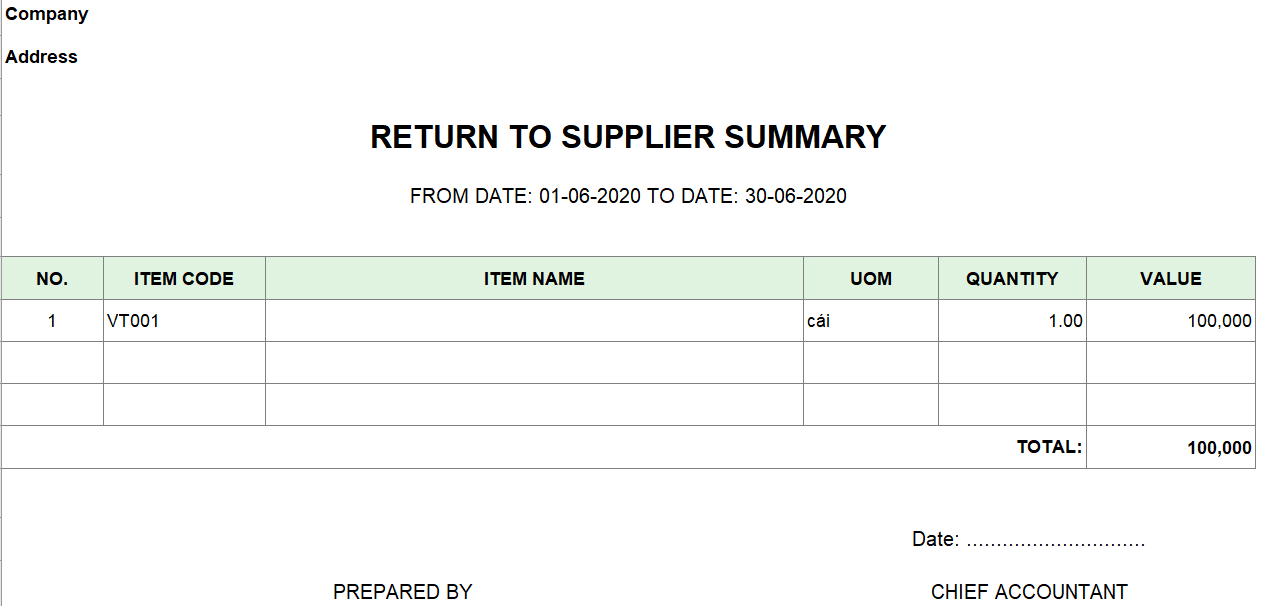Viewport: 1269px width, 606px height.
Task: Click the CHIEF ACCOUNTANT signature label
Action: tap(1029, 592)
